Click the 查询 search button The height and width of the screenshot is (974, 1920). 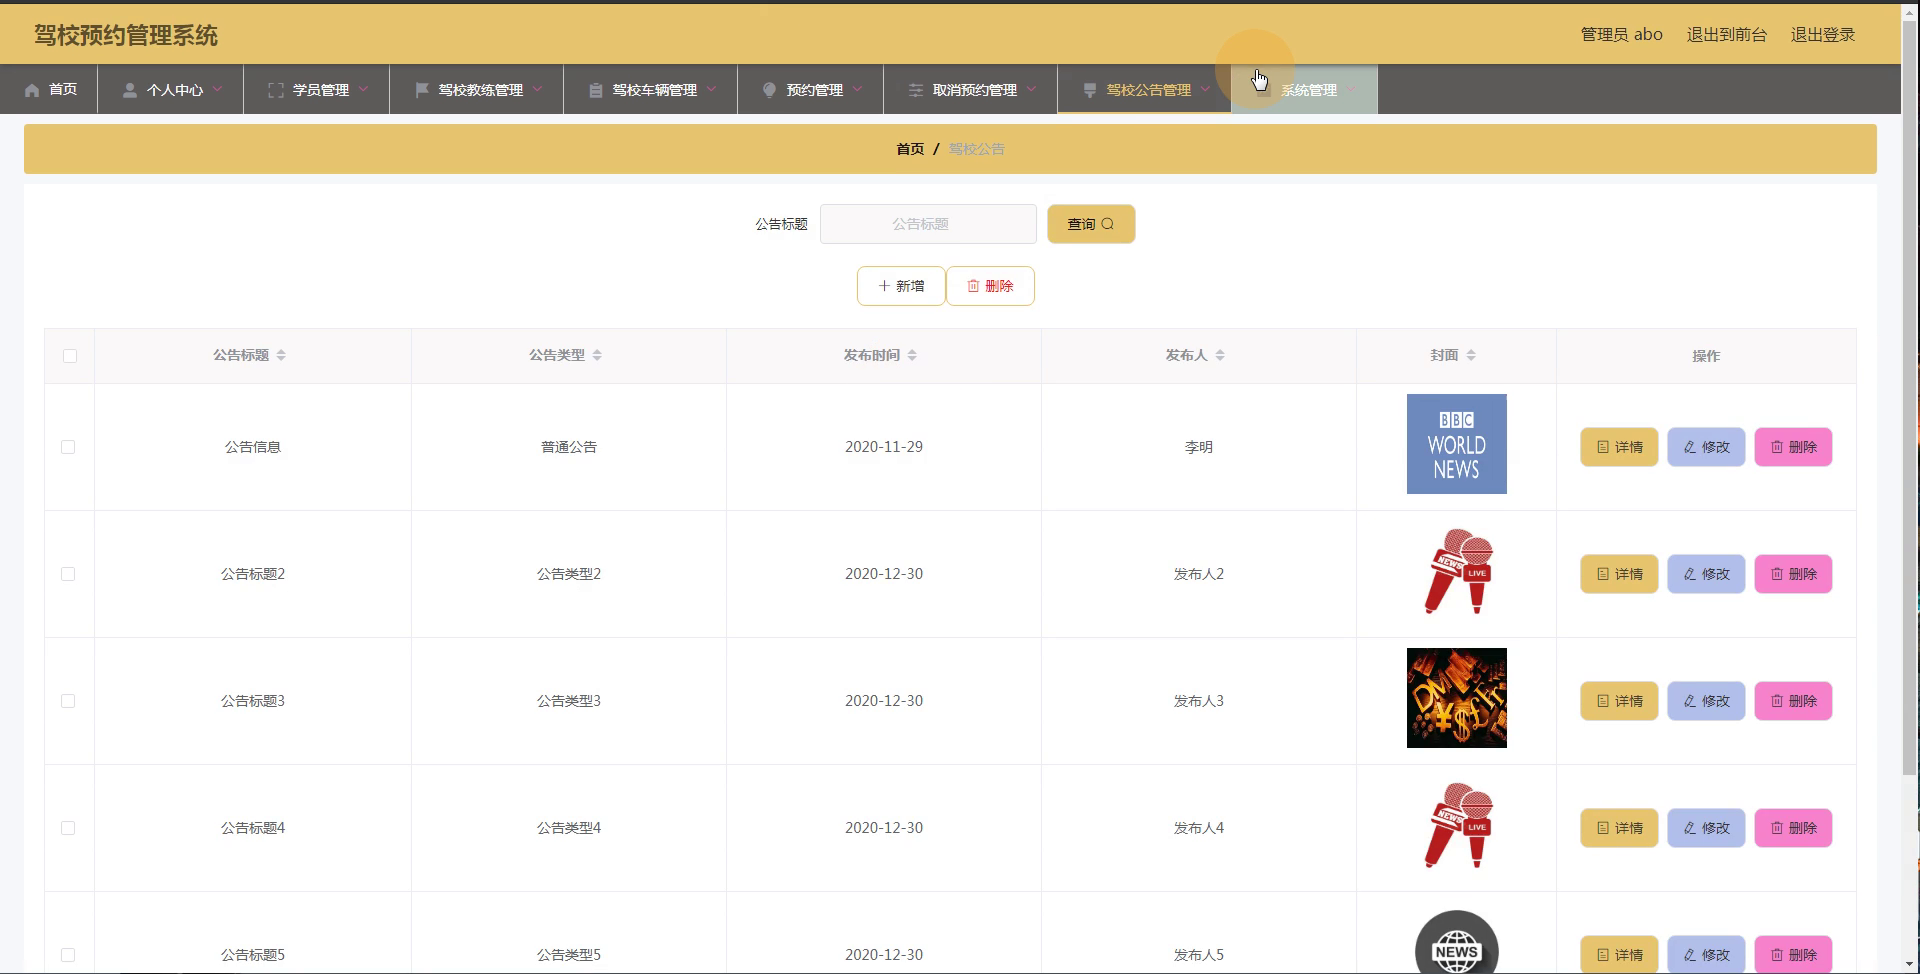pos(1091,224)
